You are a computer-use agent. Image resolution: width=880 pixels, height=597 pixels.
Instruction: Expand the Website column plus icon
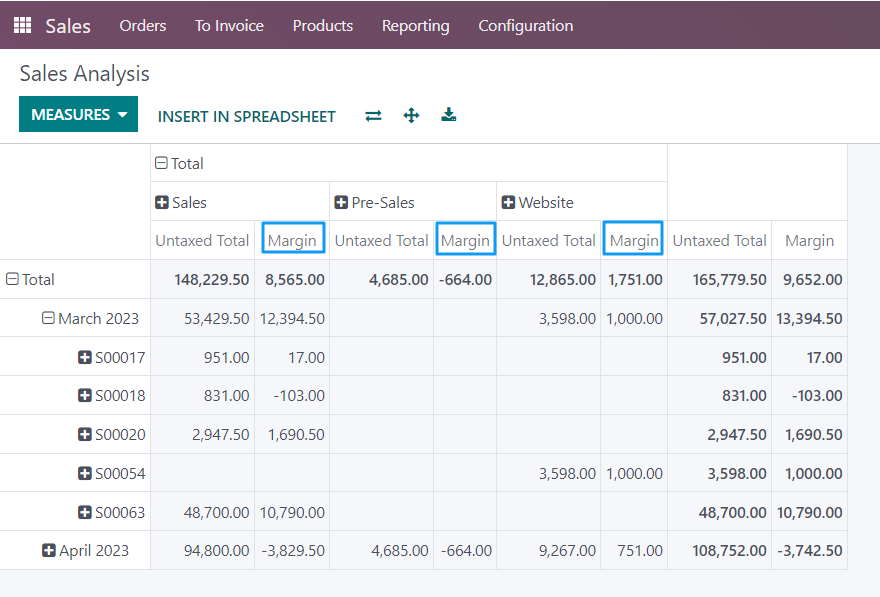tap(508, 202)
